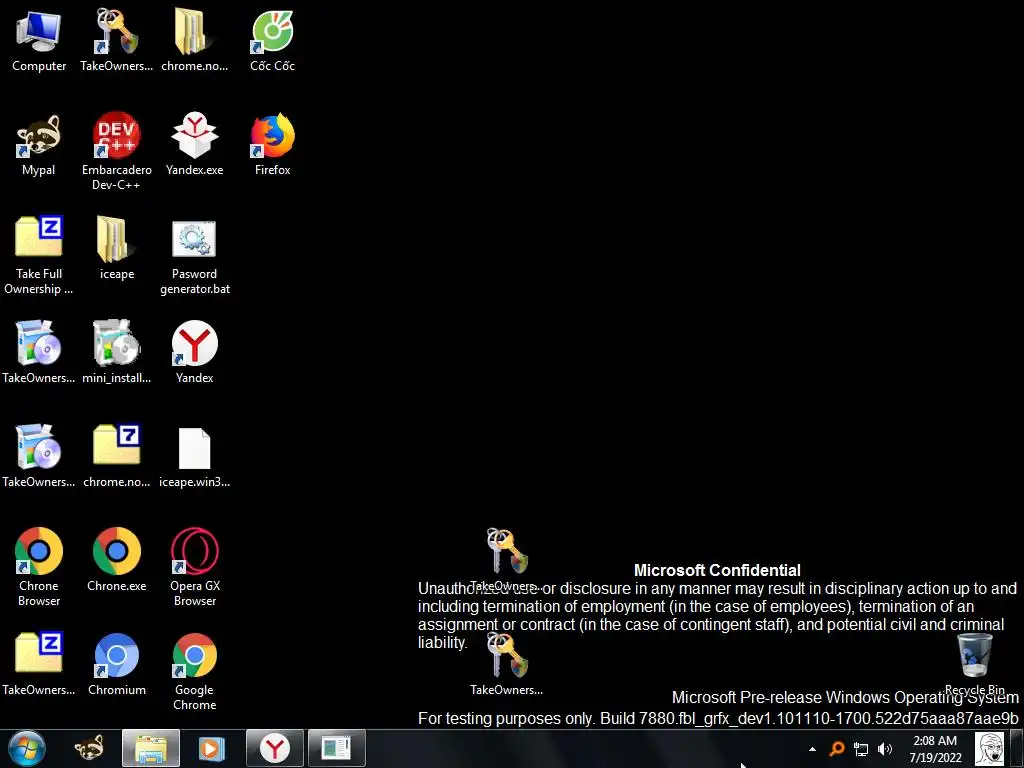Launch Windows Media Player from the taskbar

(x=212, y=748)
